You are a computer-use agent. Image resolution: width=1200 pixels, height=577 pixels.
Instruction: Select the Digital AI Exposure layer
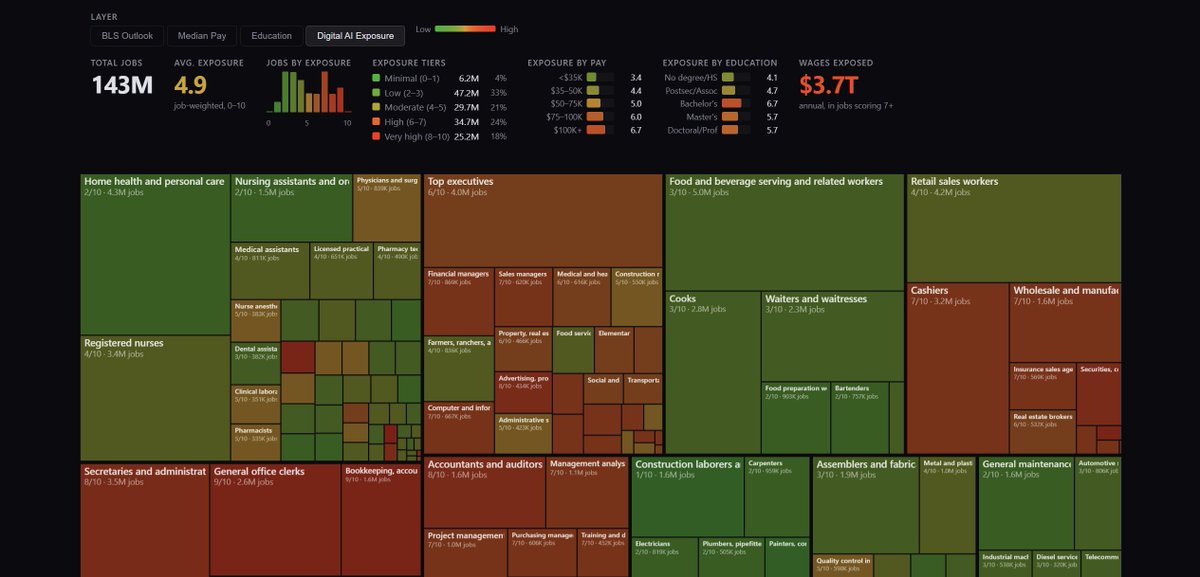(355, 36)
